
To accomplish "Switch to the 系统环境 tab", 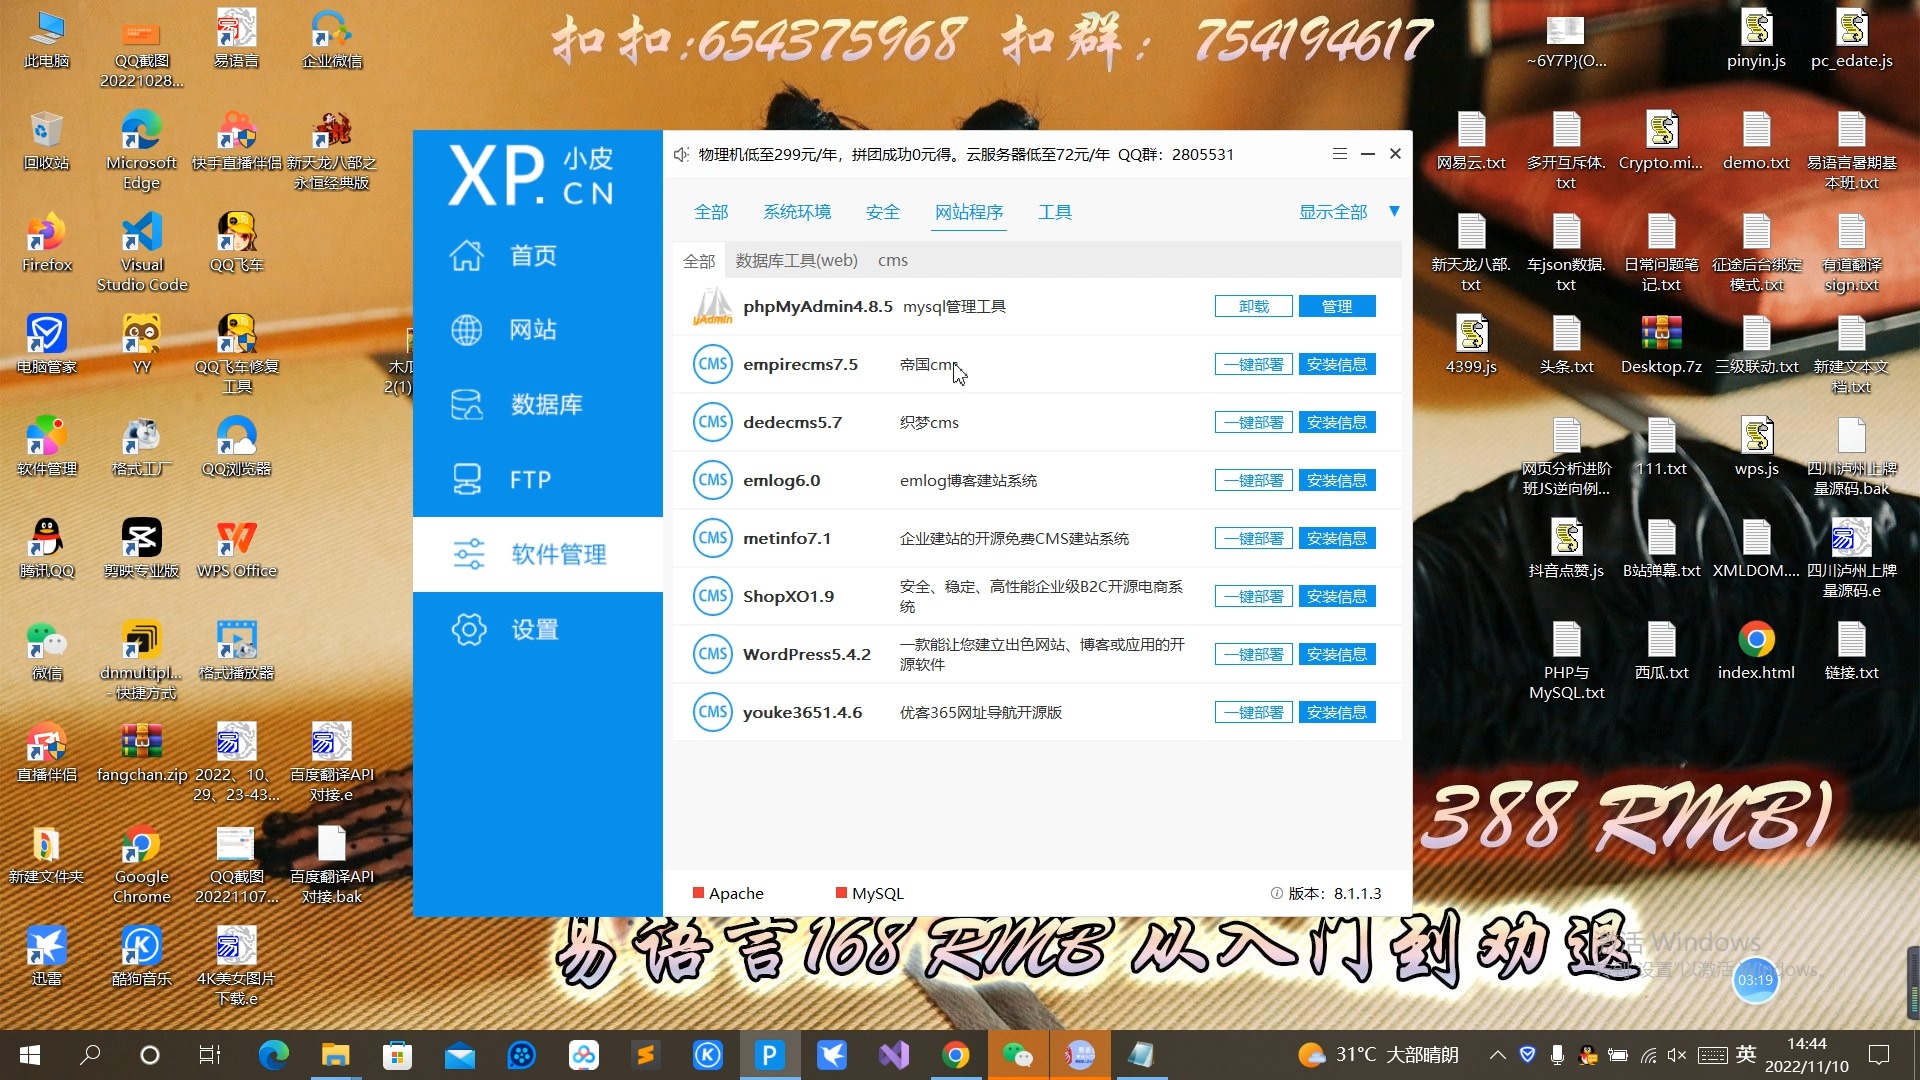I will (x=796, y=212).
